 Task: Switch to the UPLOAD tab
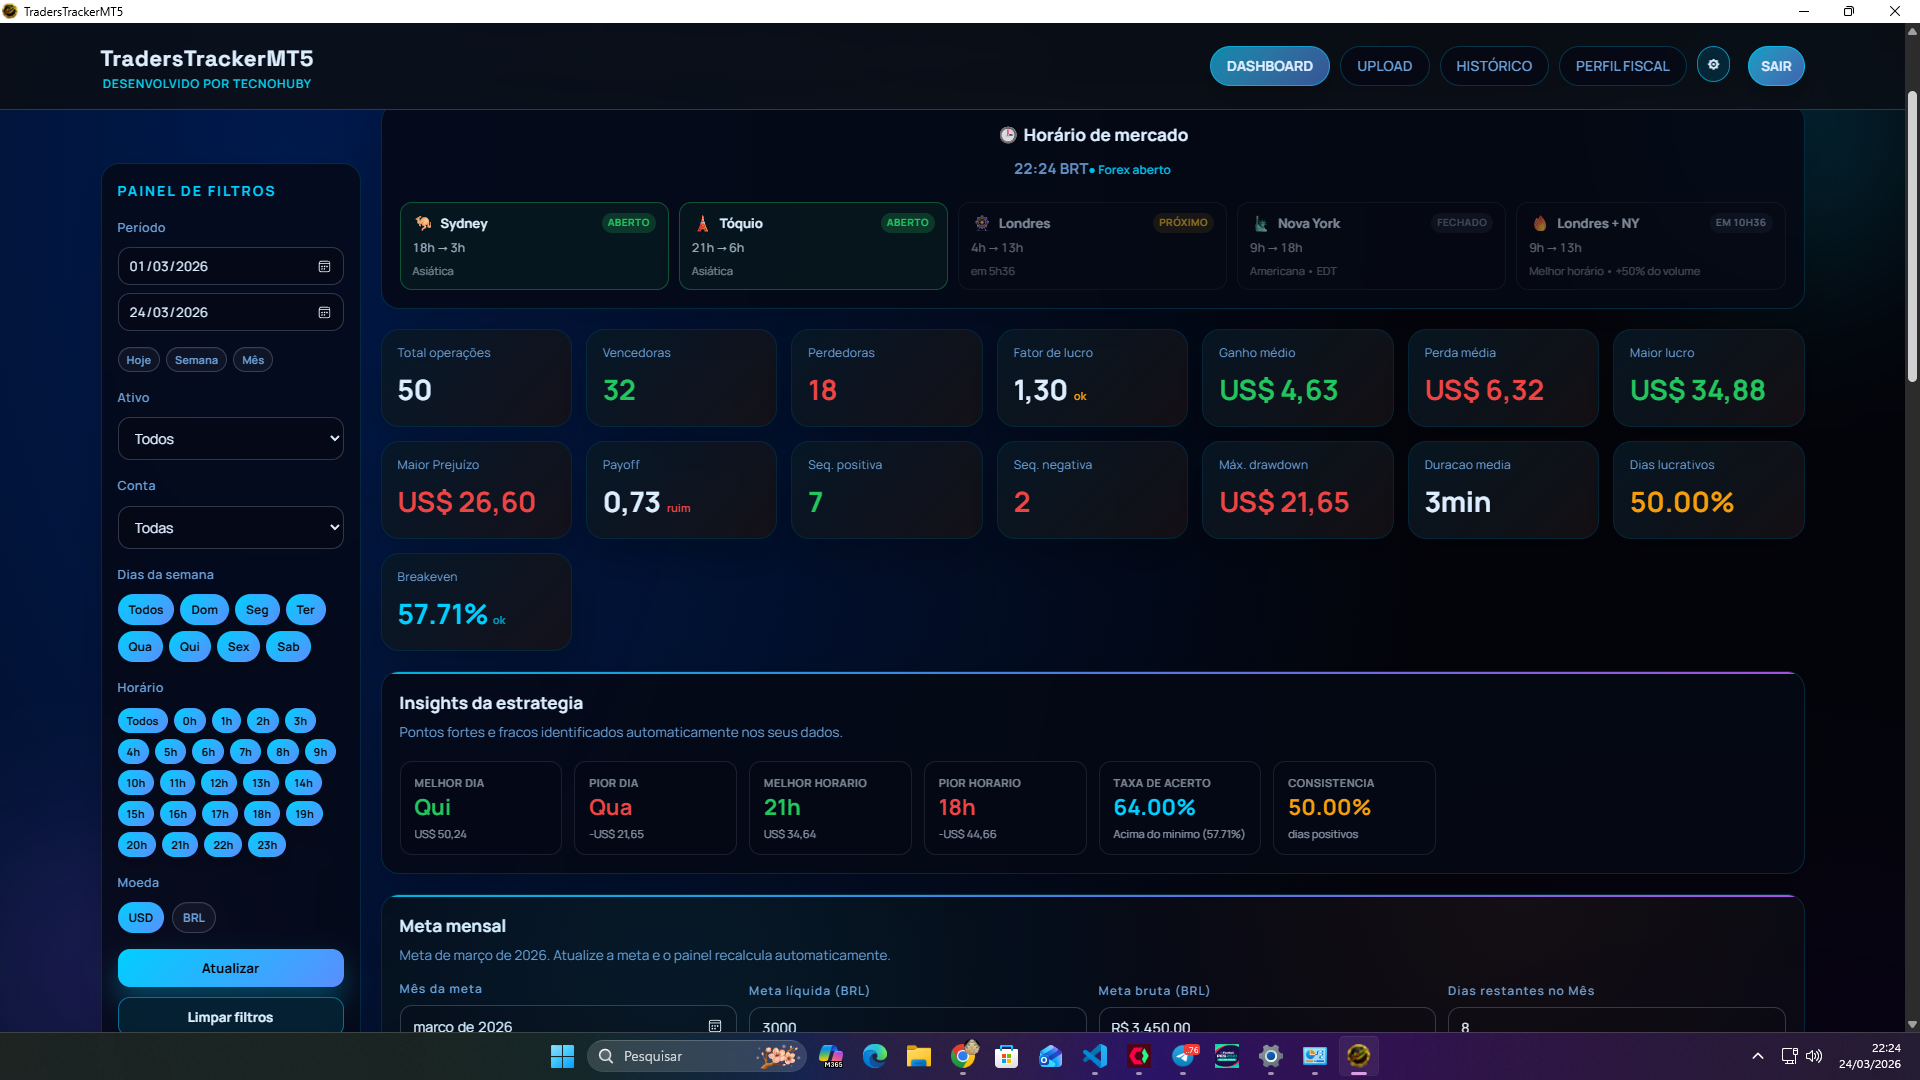pyautogui.click(x=1384, y=65)
